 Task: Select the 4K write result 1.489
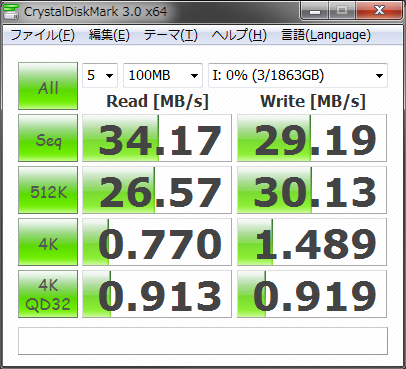pos(312,242)
